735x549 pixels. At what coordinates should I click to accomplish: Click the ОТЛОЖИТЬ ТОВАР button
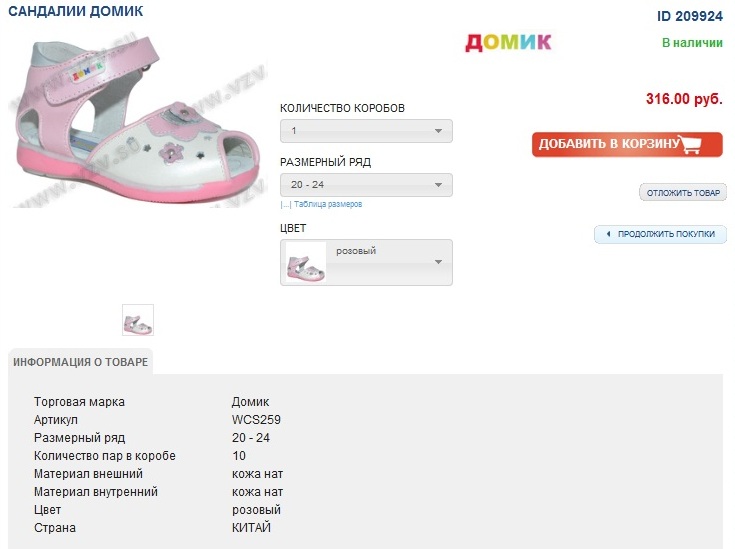[683, 192]
